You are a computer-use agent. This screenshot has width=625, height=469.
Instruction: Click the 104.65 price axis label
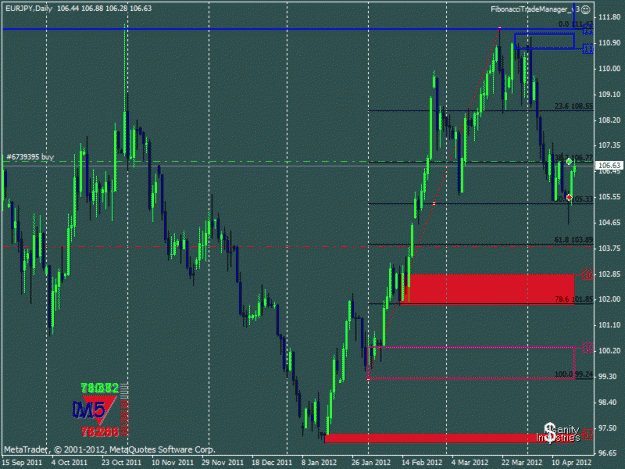coord(609,222)
